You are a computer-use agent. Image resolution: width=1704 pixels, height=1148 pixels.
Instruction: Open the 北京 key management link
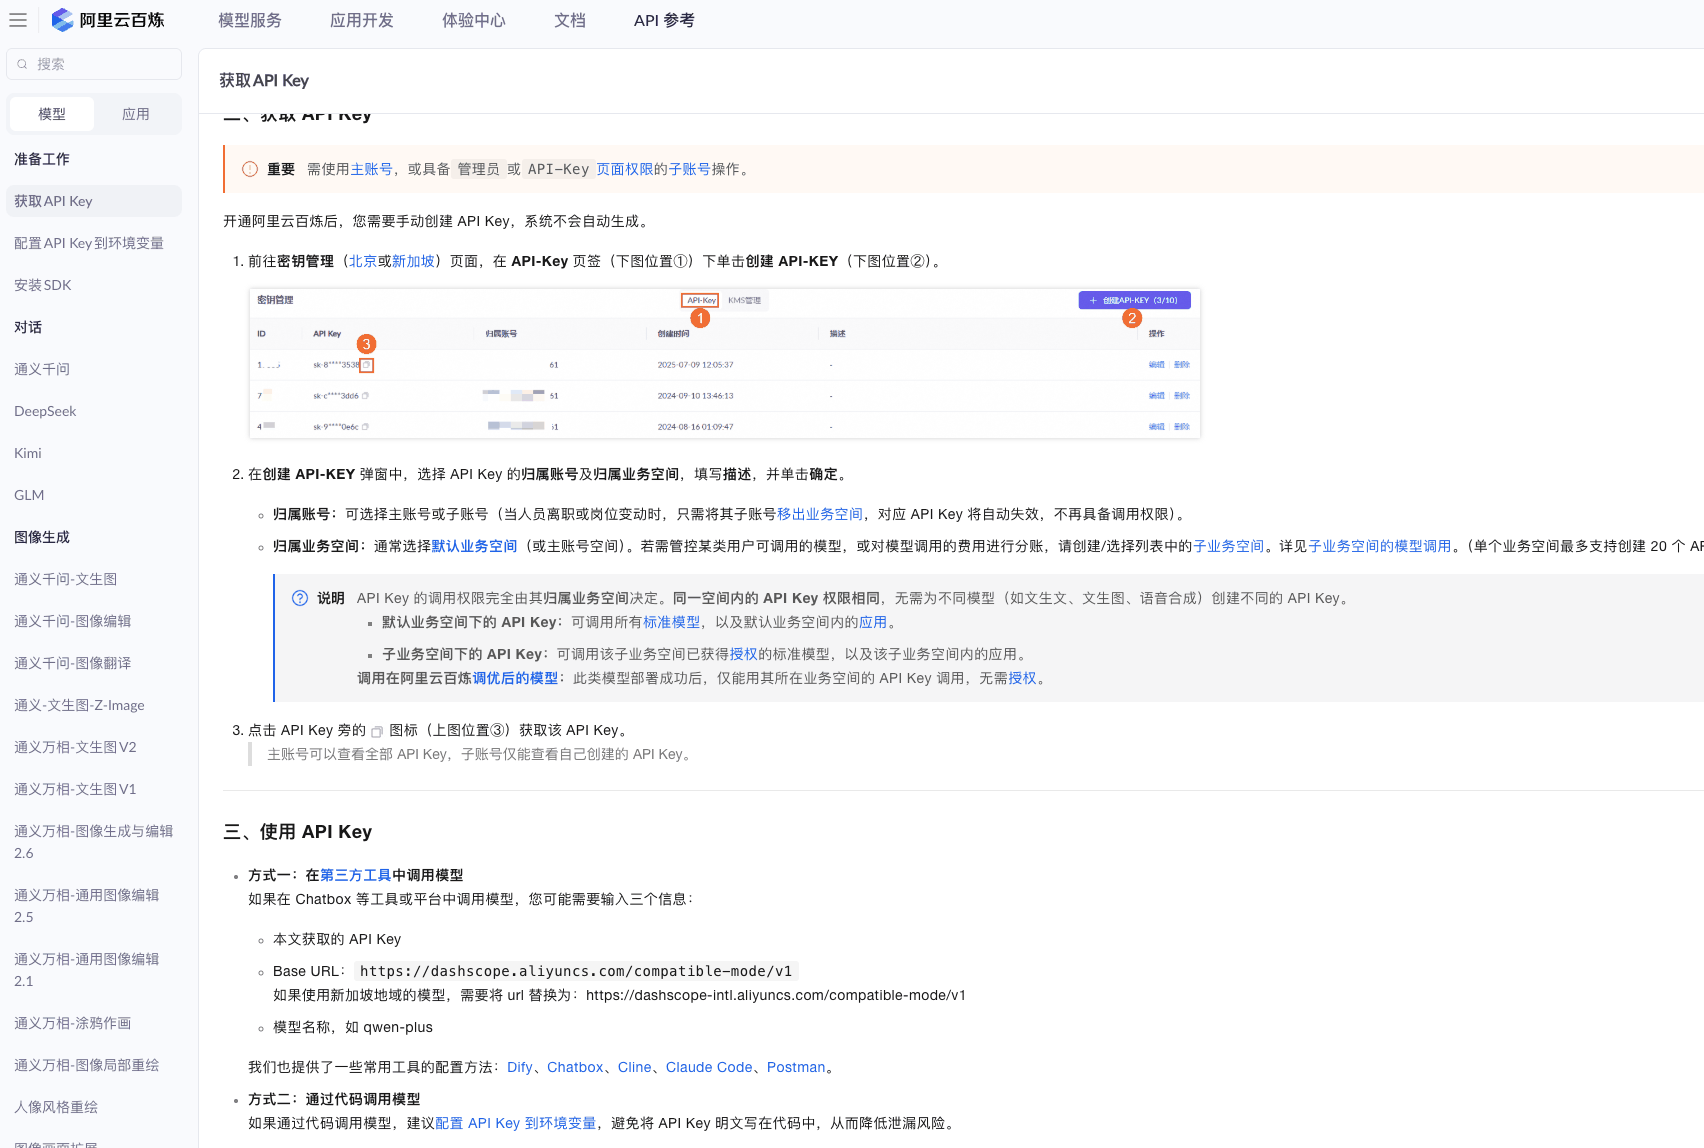click(x=363, y=261)
